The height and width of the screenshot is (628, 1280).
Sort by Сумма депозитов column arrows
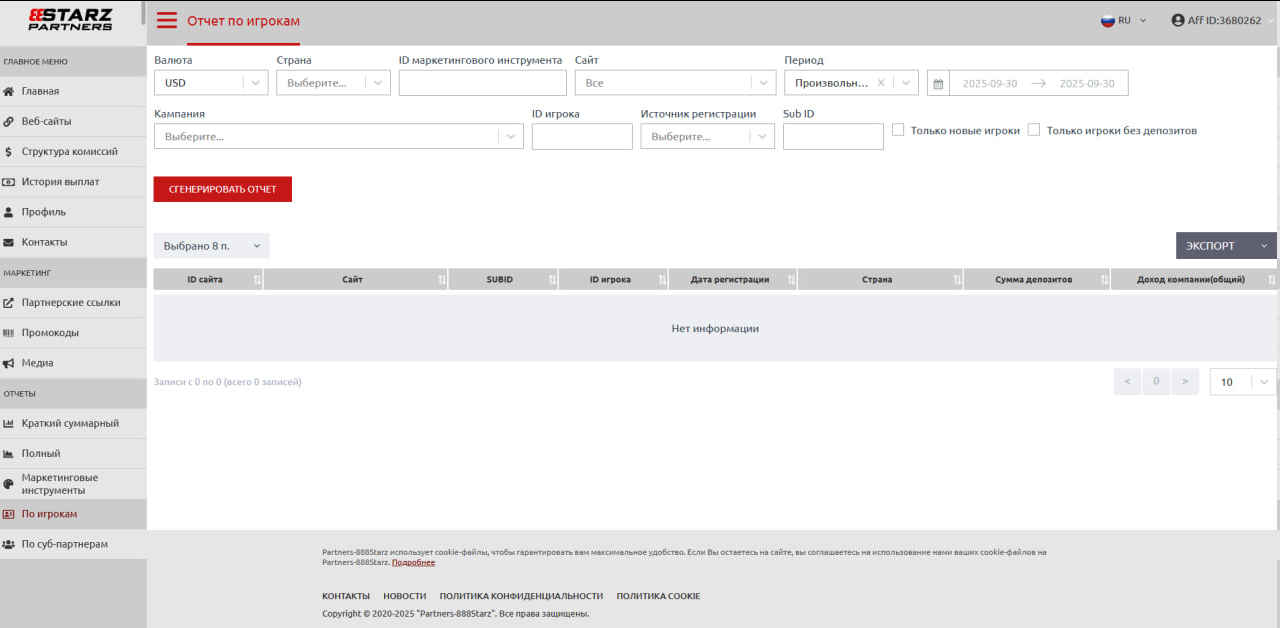point(1104,280)
